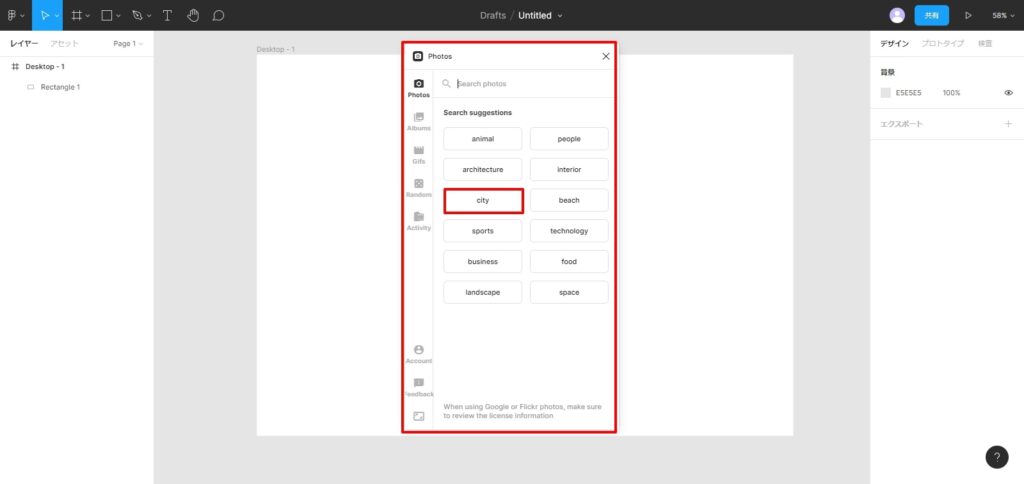
Task: Switch to the アセット tab
Action: (65, 44)
